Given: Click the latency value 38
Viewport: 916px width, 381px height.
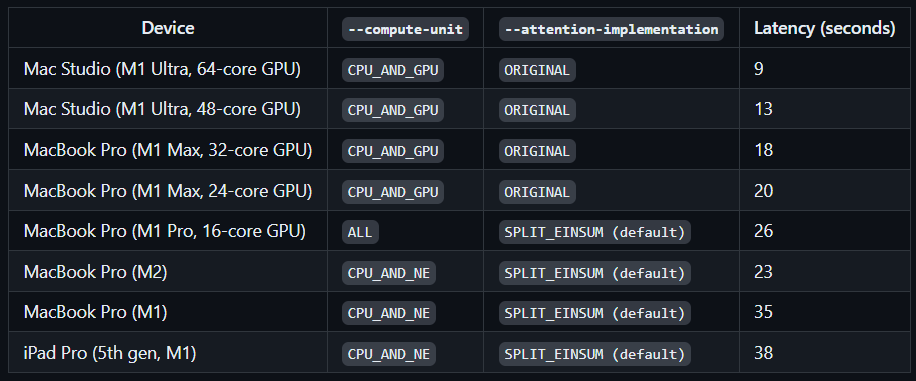Looking at the screenshot, I should pyautogui.click(x=764, y=353).
